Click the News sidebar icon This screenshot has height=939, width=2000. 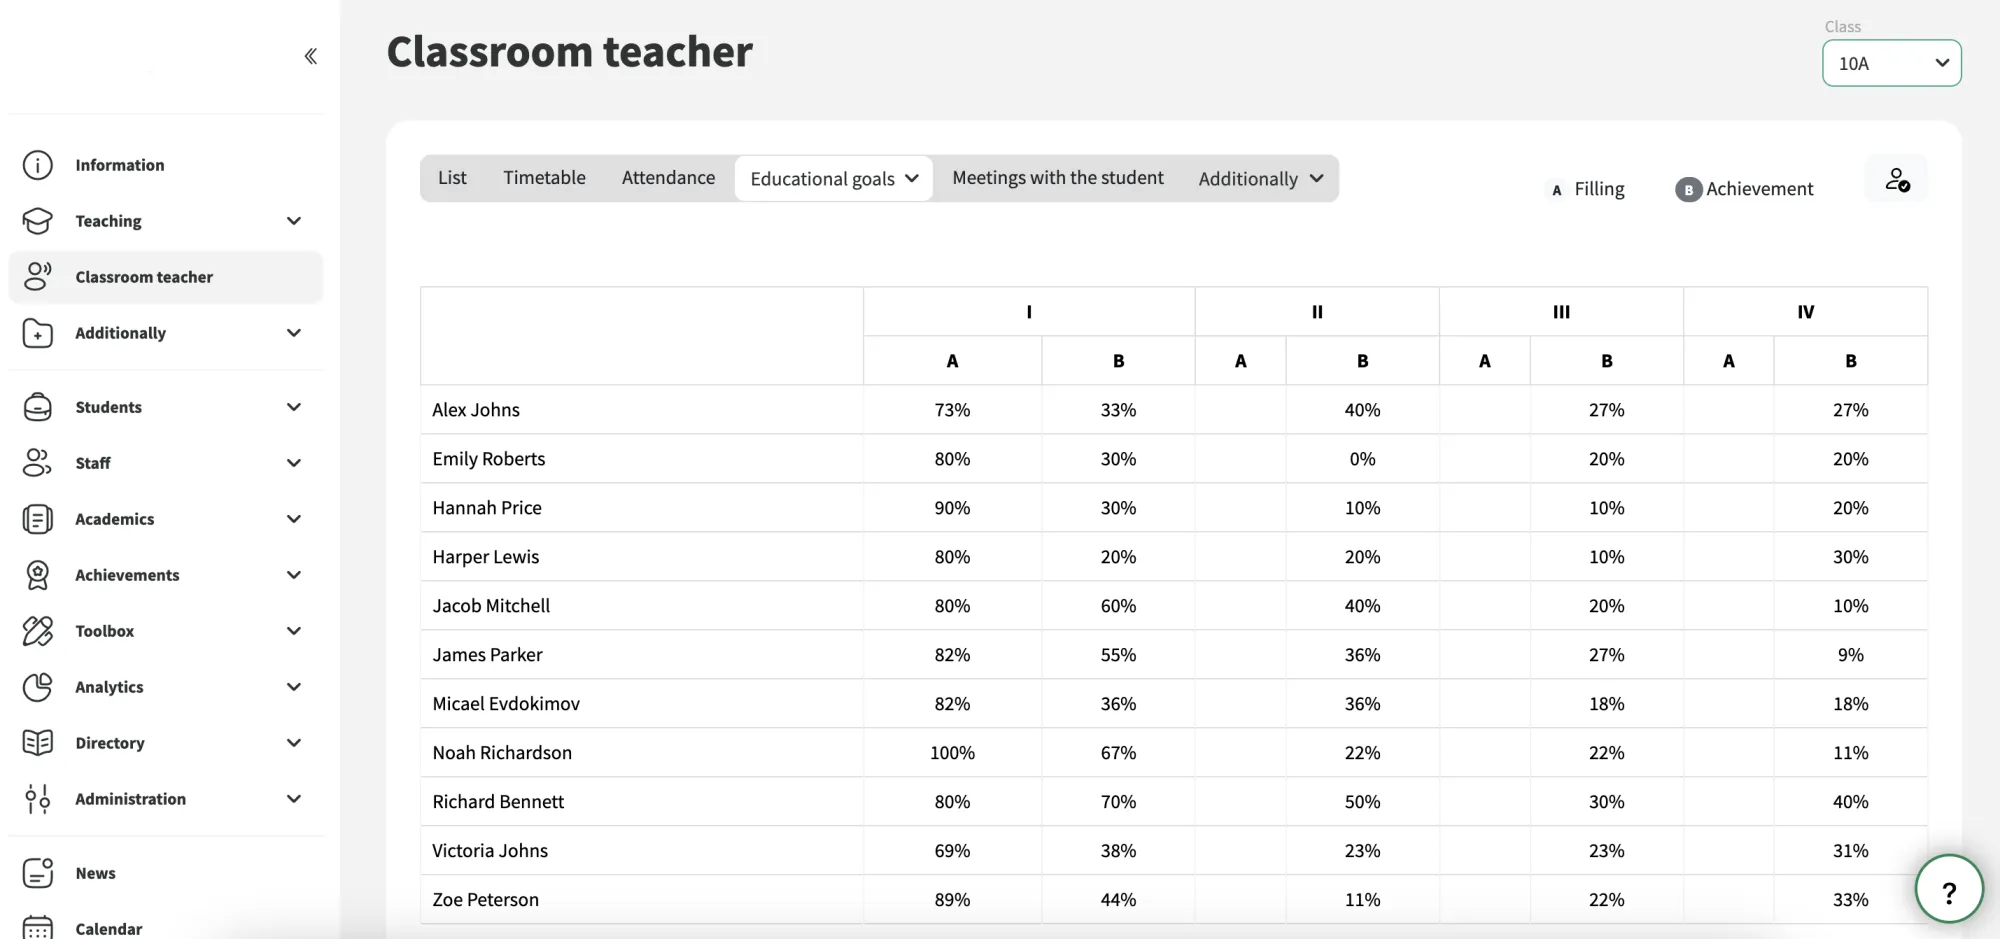[x=38, y=873]
